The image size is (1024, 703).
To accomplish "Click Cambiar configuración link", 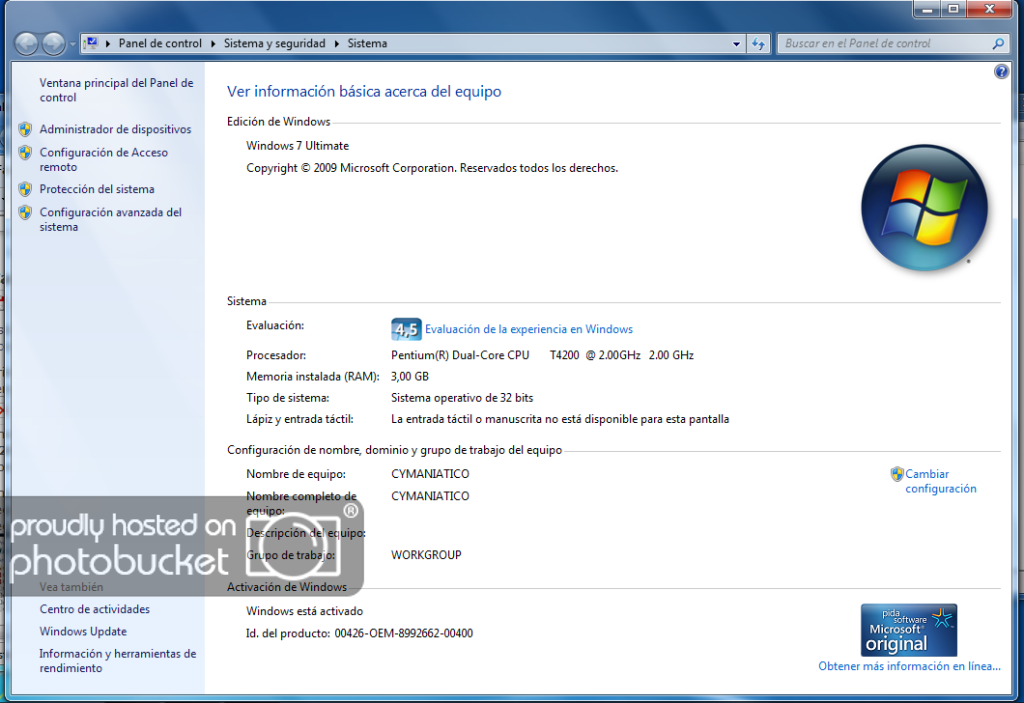I will [940, 481].
